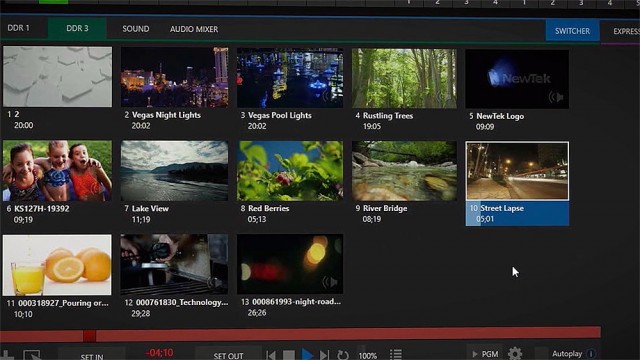The width and height of the screenshot is (640, 360).
Task: Click the Play button in transport controls
Action: 307,354
